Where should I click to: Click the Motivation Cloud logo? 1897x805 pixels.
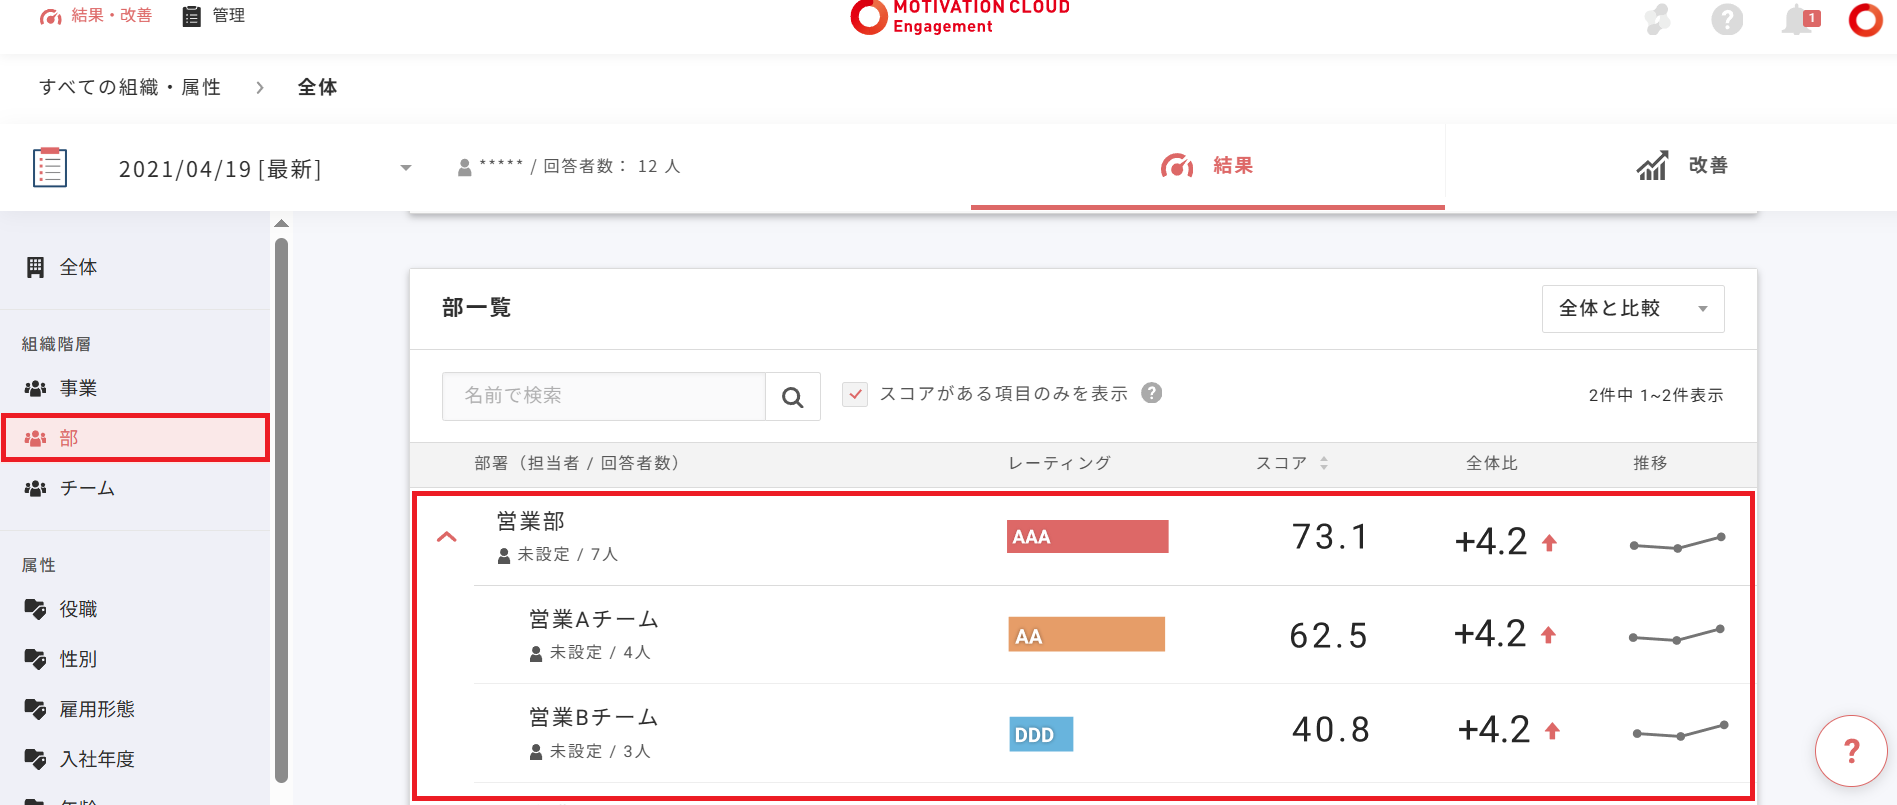(x=959, y=16)
